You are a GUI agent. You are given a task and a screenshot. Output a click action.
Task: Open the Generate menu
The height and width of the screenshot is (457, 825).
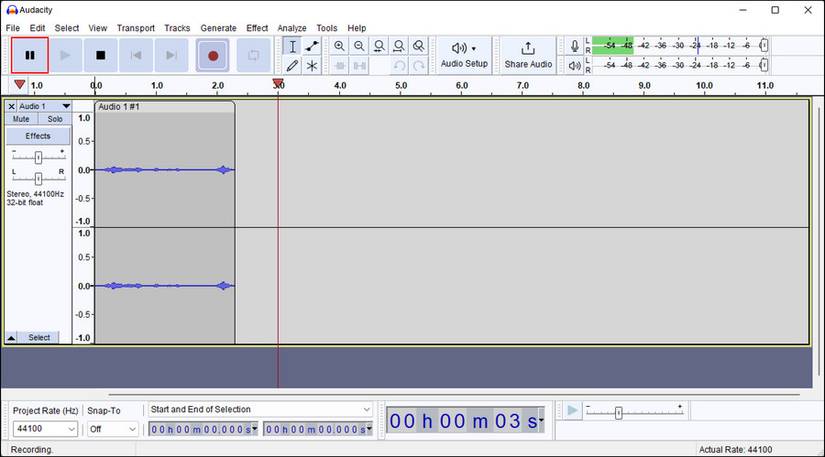tap(218, 28)
